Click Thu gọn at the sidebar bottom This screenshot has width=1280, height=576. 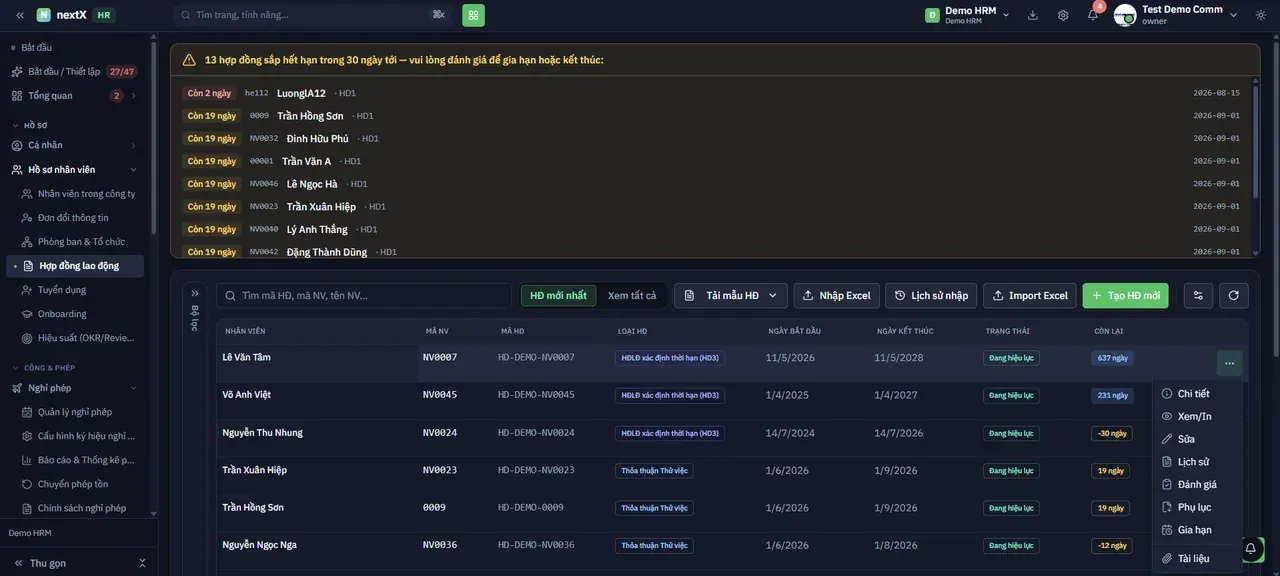click(x=48, y=563)
